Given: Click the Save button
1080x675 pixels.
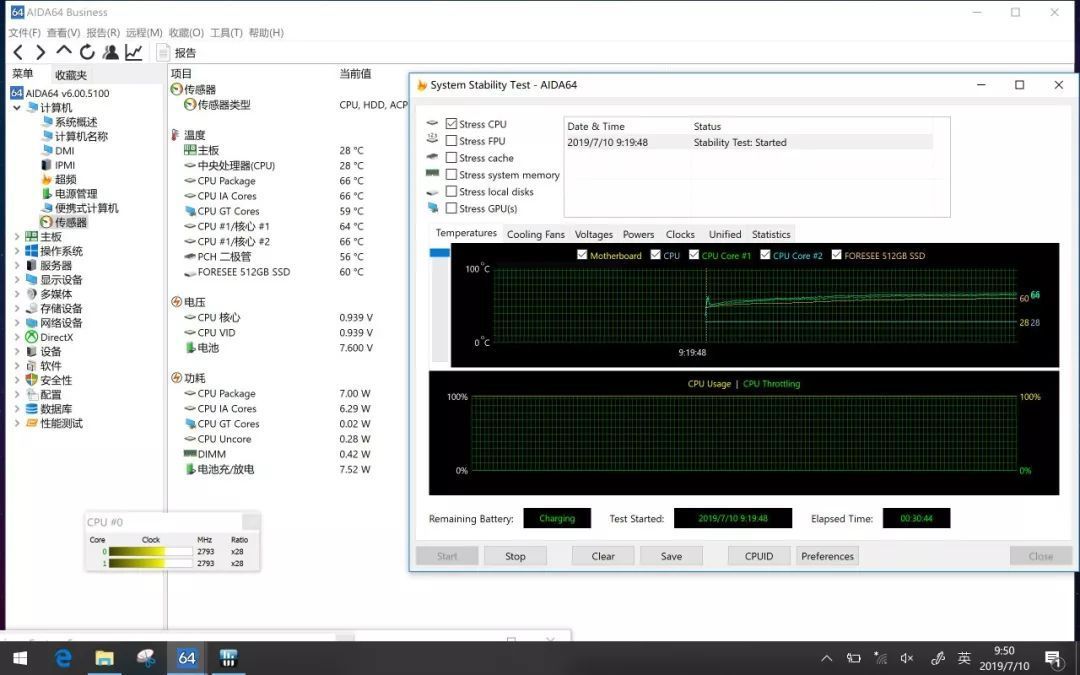Looking at the screenshot, I should coord(672,556).
